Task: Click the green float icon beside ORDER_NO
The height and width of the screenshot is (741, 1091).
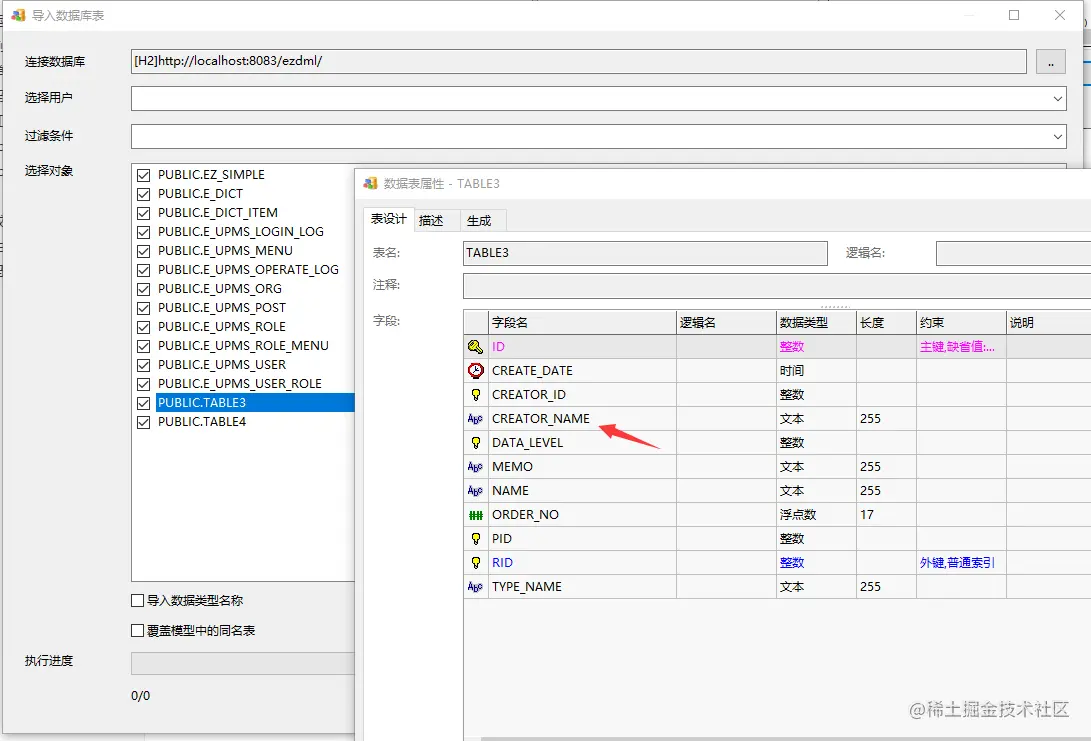Action: coord(475,515)
